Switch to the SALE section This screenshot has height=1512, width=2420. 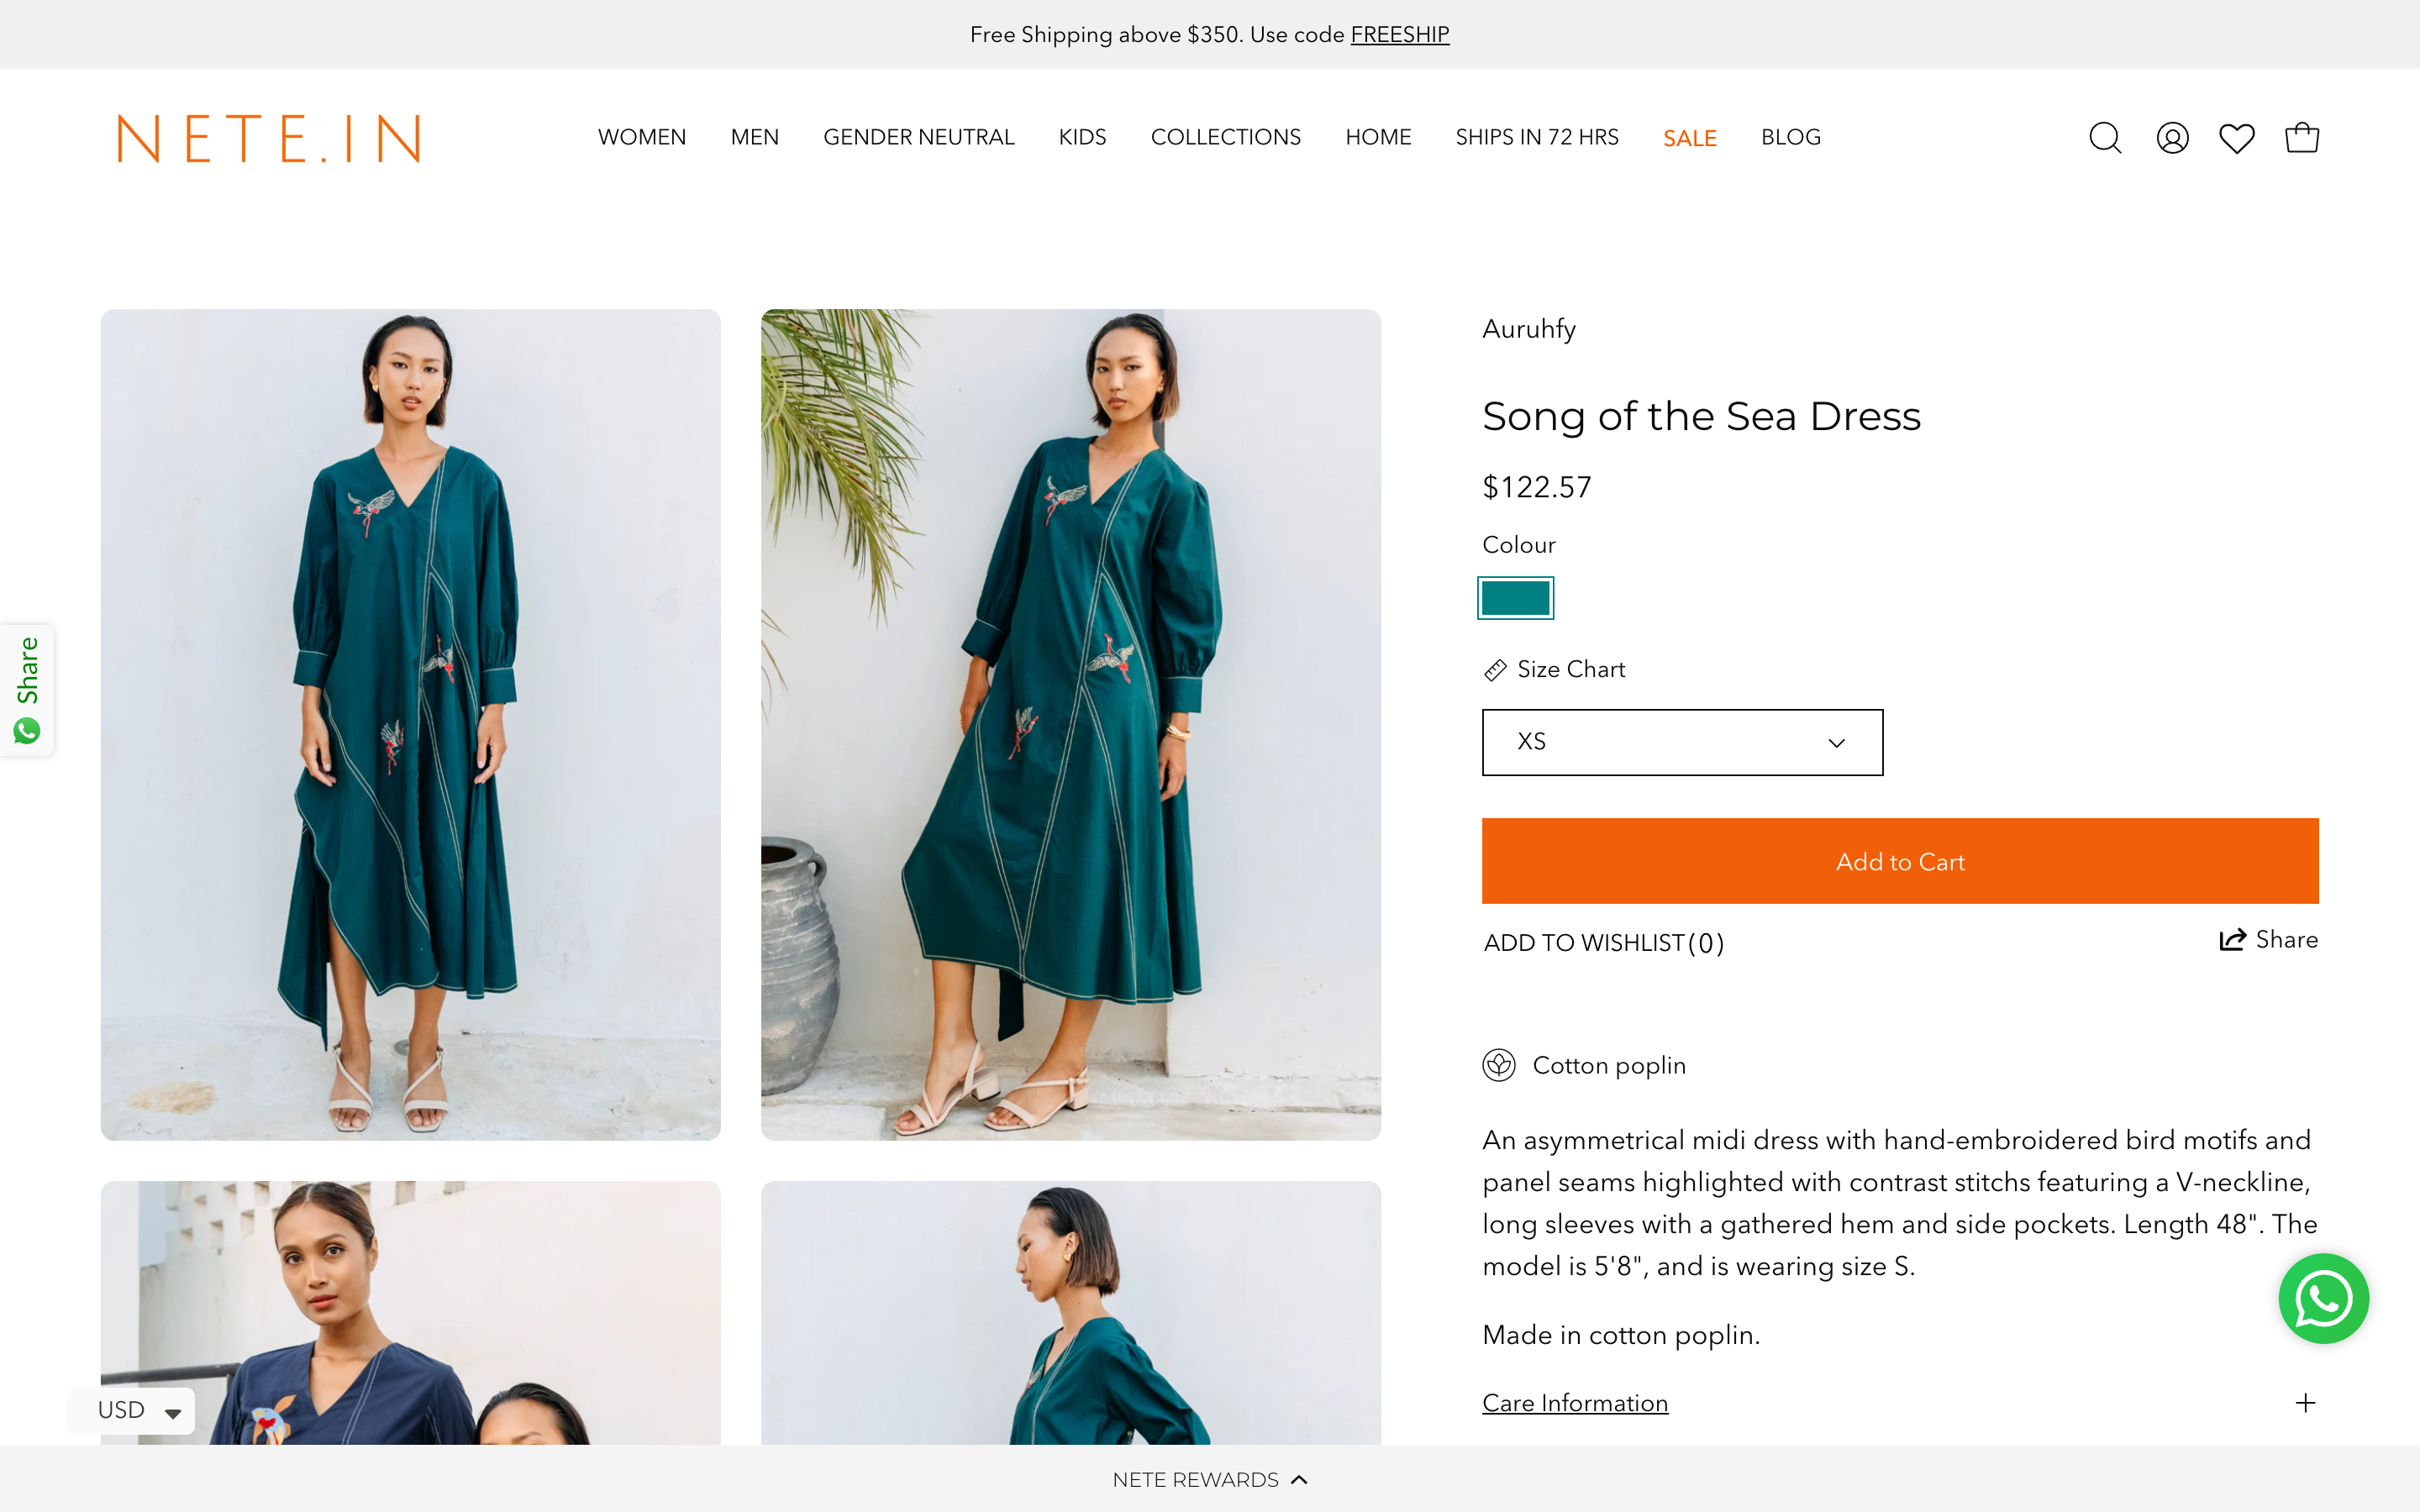(1690, 137)
